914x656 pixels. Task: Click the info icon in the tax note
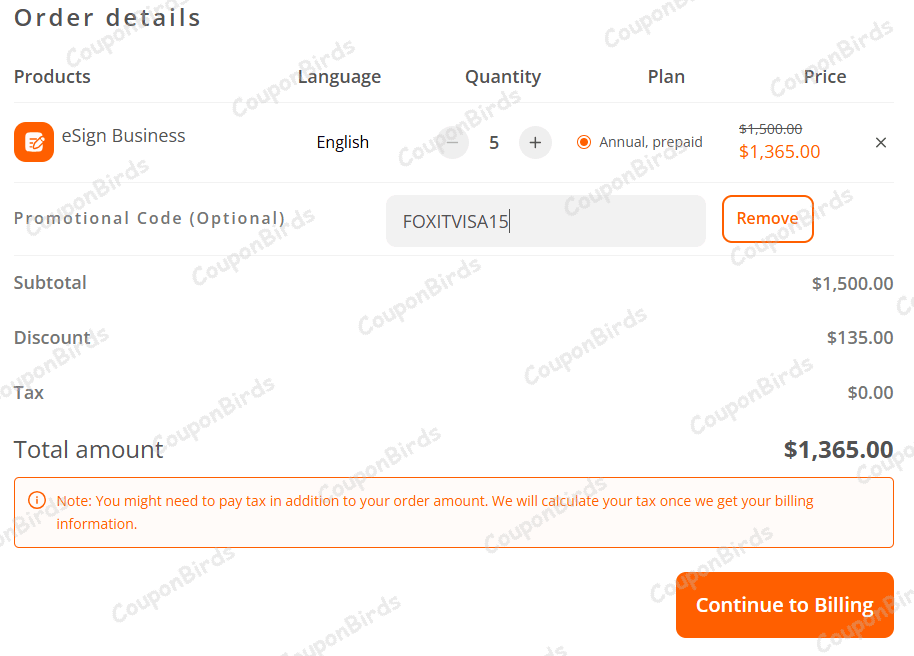point(37,500)
